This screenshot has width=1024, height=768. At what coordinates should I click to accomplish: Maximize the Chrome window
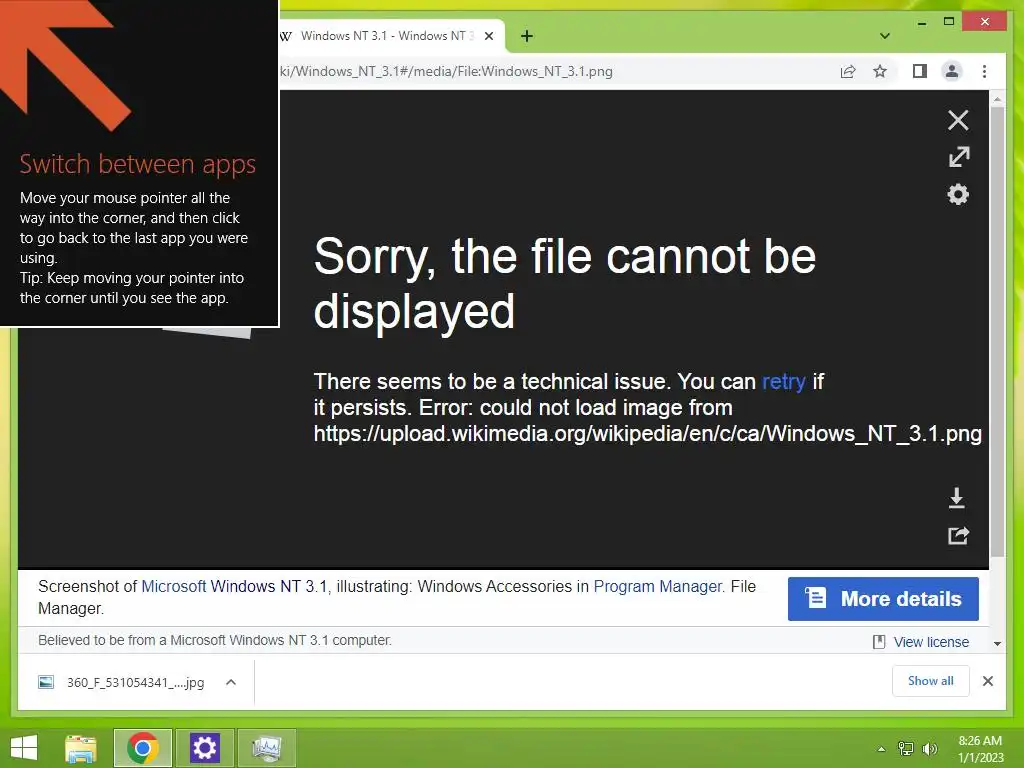(949, 22)
